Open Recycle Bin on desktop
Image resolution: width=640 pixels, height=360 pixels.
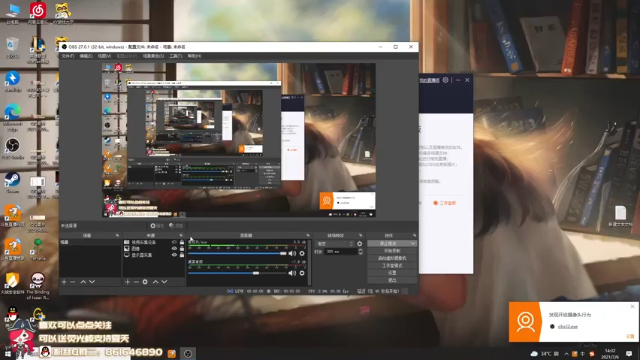(x=13, y=47)
